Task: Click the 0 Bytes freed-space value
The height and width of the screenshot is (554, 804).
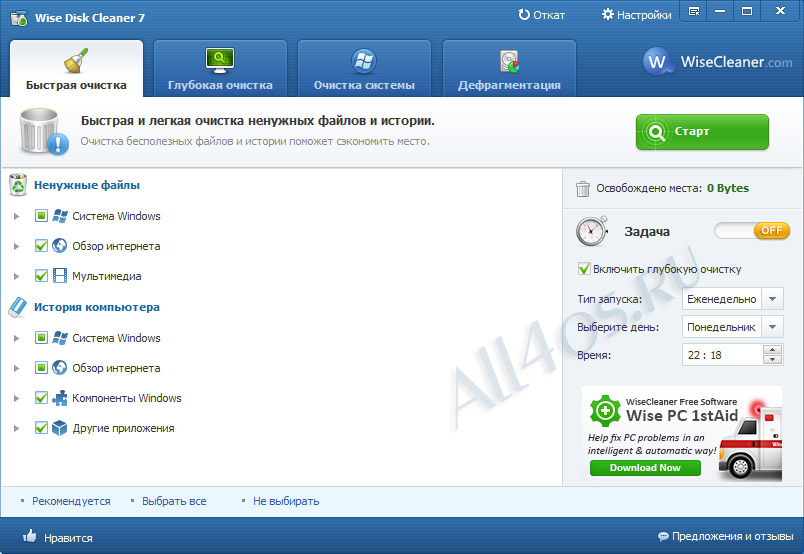Action: point(728,188)
